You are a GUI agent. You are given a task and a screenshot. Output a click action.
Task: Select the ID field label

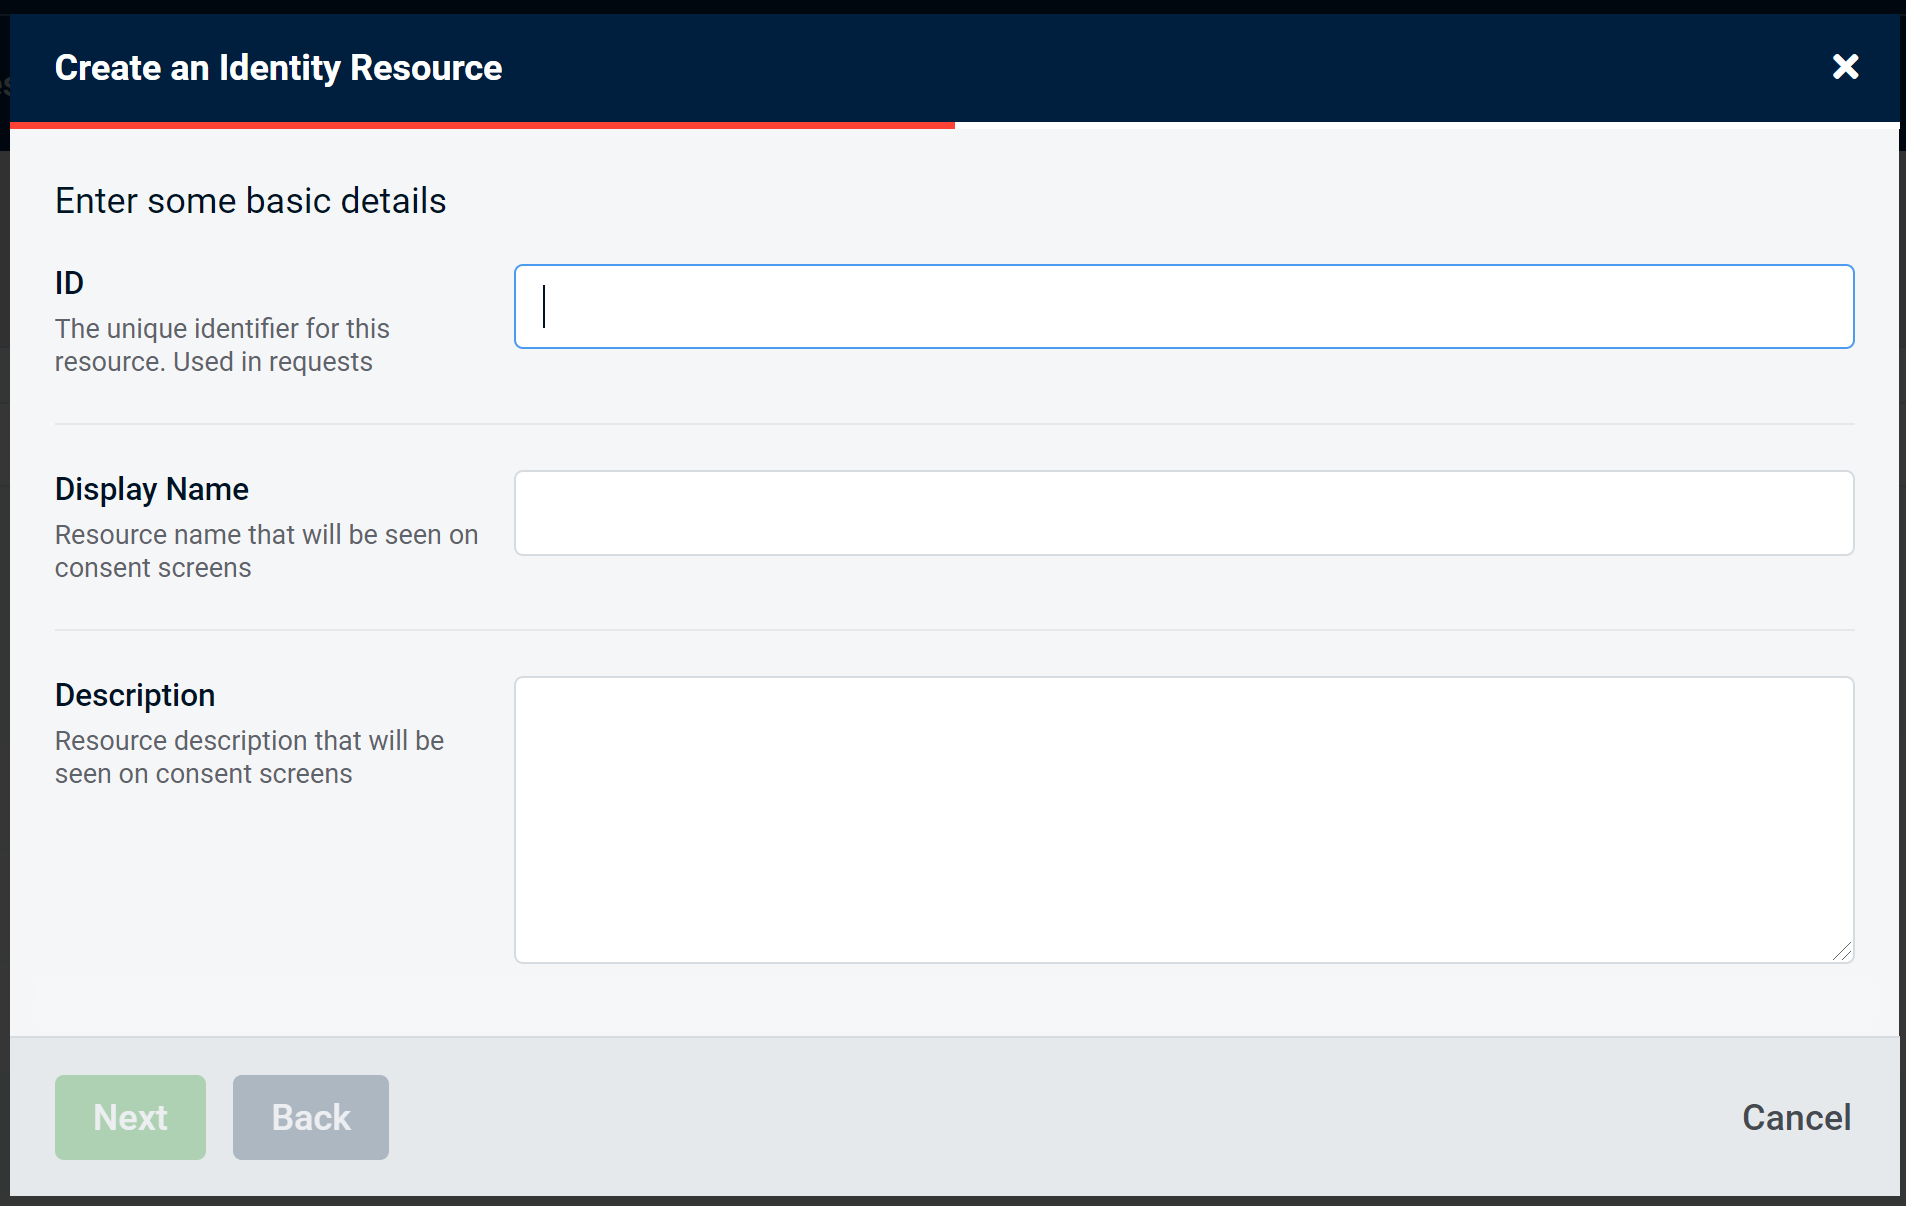[69, 283]
